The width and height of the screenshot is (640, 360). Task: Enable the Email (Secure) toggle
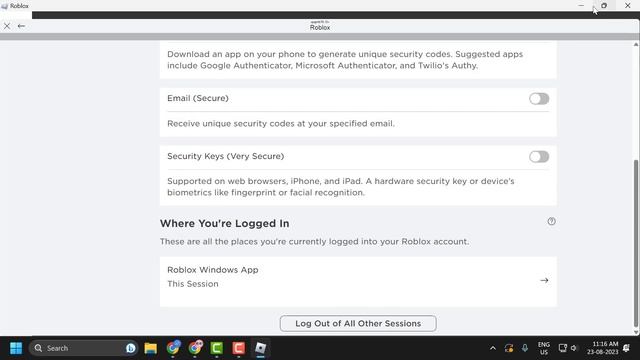539,99
